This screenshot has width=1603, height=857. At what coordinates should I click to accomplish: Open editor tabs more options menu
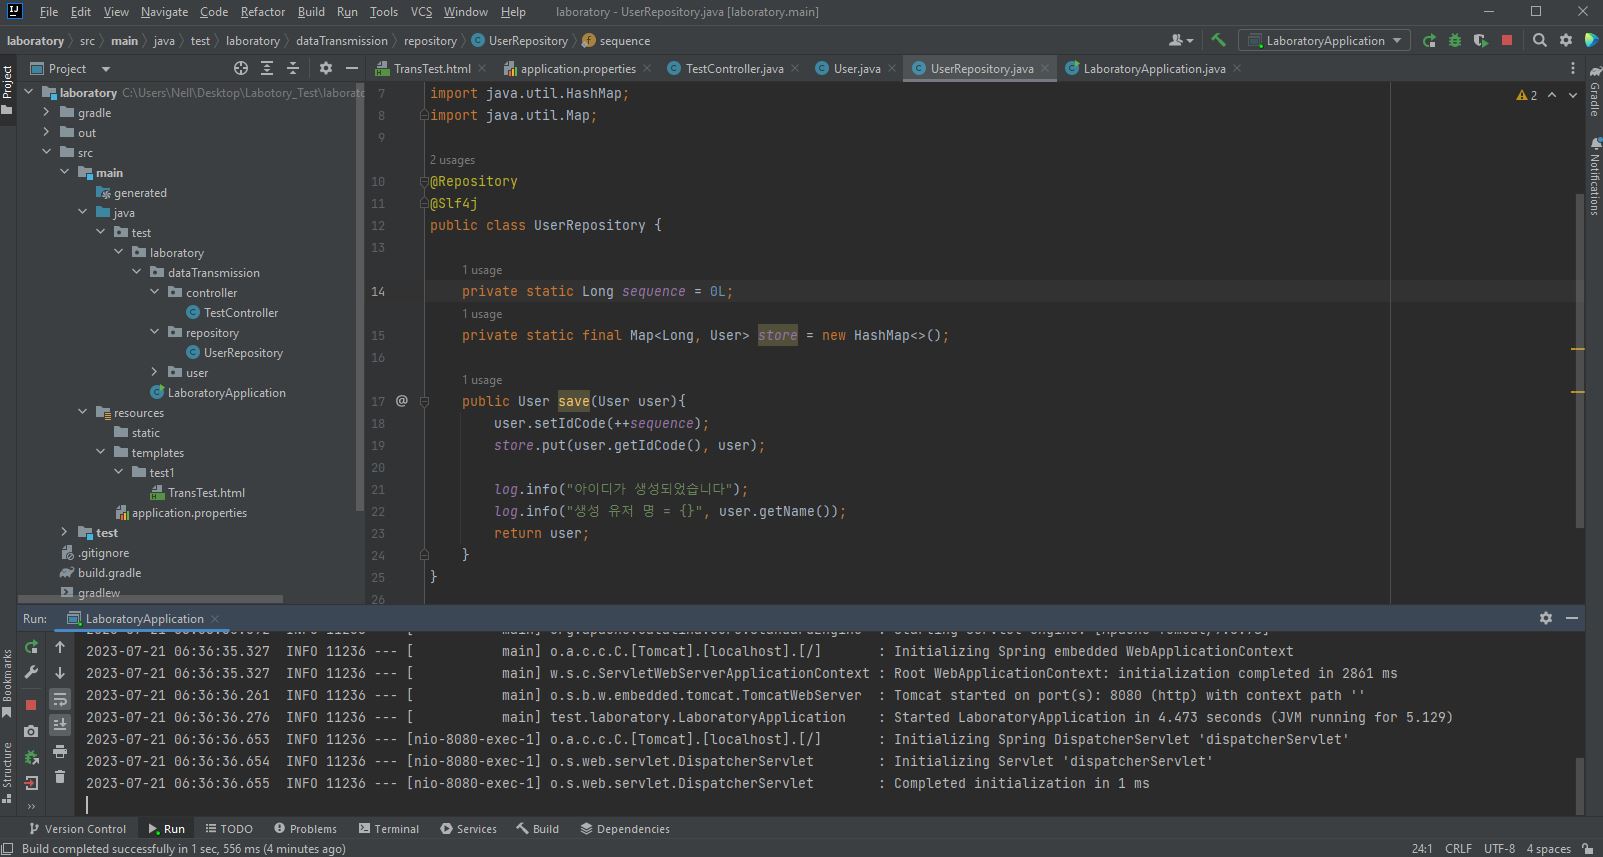(1573, 68)
